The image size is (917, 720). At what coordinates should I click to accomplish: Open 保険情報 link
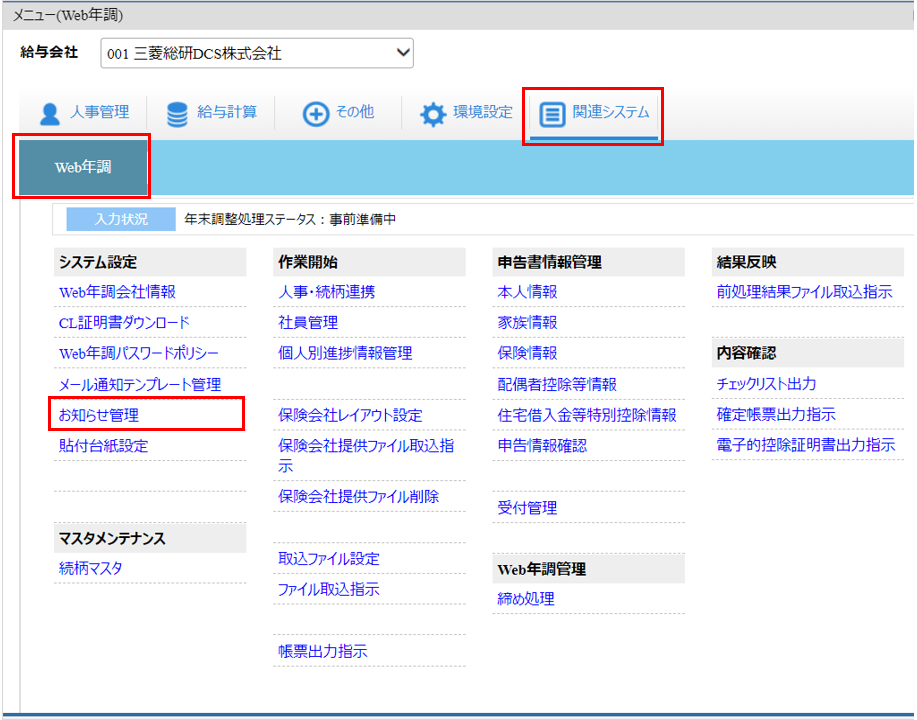pyautogui.click(x=528, y=353)
